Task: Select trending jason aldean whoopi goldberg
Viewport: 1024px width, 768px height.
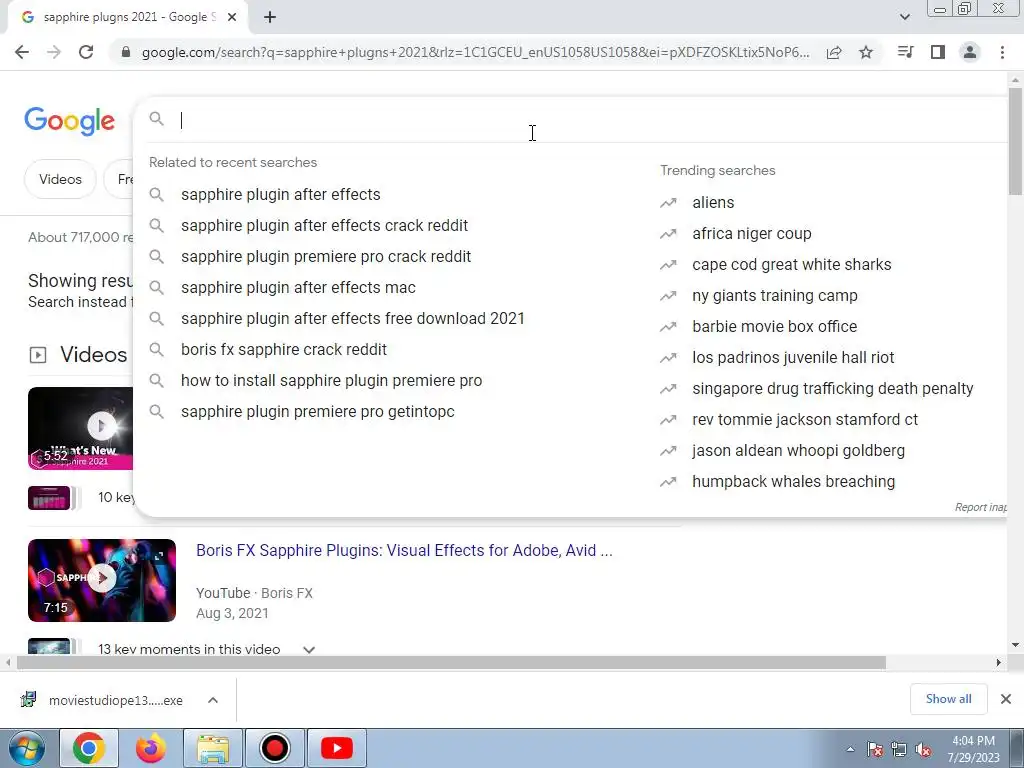Action: (798, 451)
